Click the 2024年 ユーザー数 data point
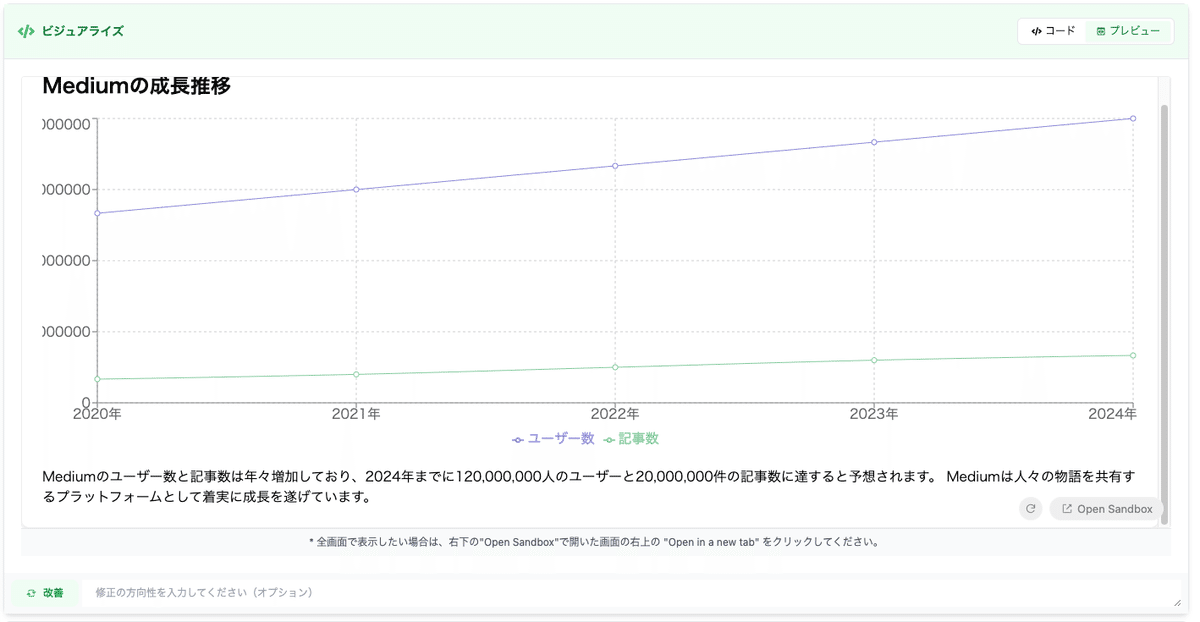The width and height of the screenshot is (1200, 622). 1133,118
